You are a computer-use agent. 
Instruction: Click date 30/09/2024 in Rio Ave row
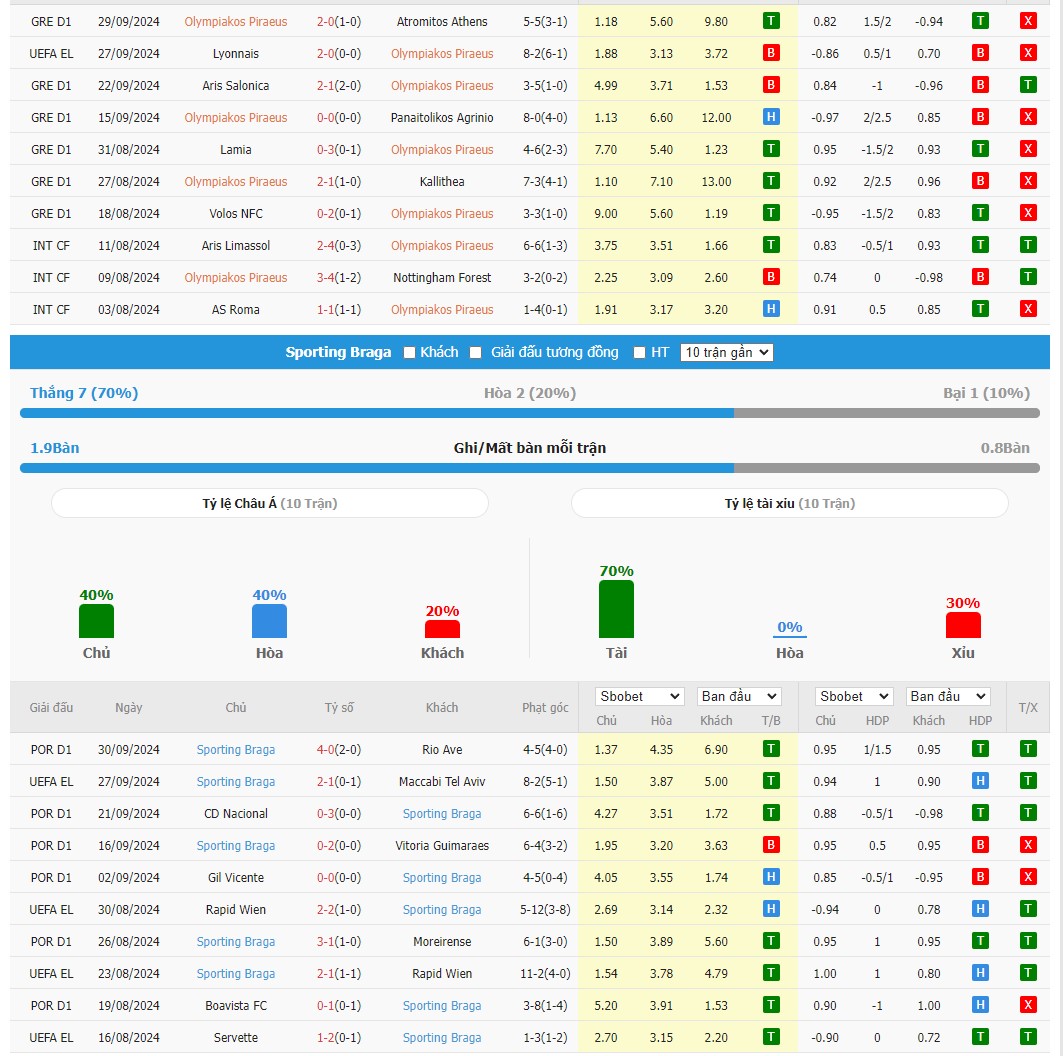pos(129,750)
